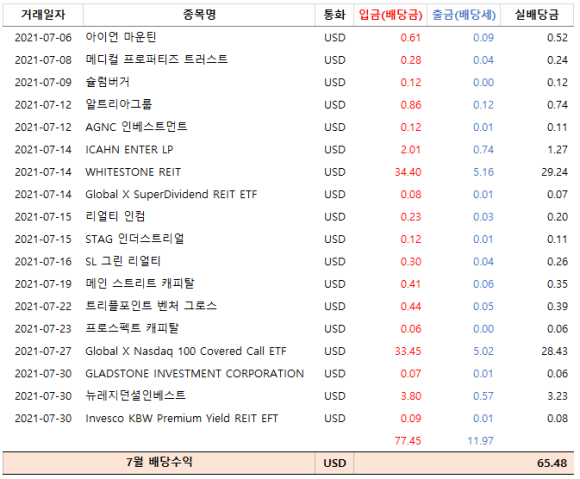Click 프로스펙트 캐피탈 deposit 0.06
Image resolution: width=580 pixels, height=479 pixels.
pos(411,329)
